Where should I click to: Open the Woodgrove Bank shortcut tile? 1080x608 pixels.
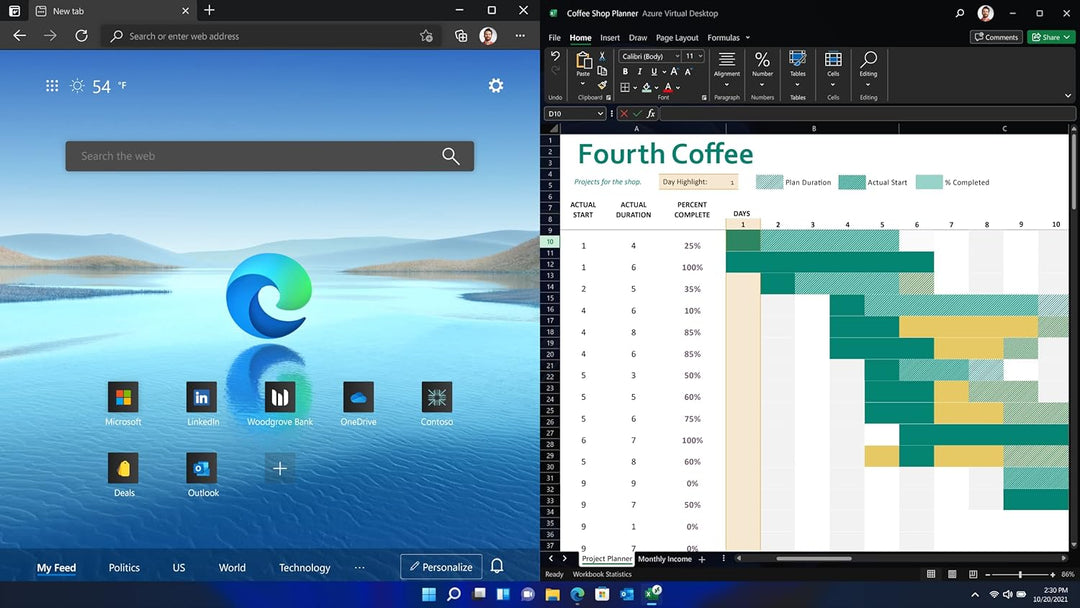pyautogui.click(x=280, y=398)
